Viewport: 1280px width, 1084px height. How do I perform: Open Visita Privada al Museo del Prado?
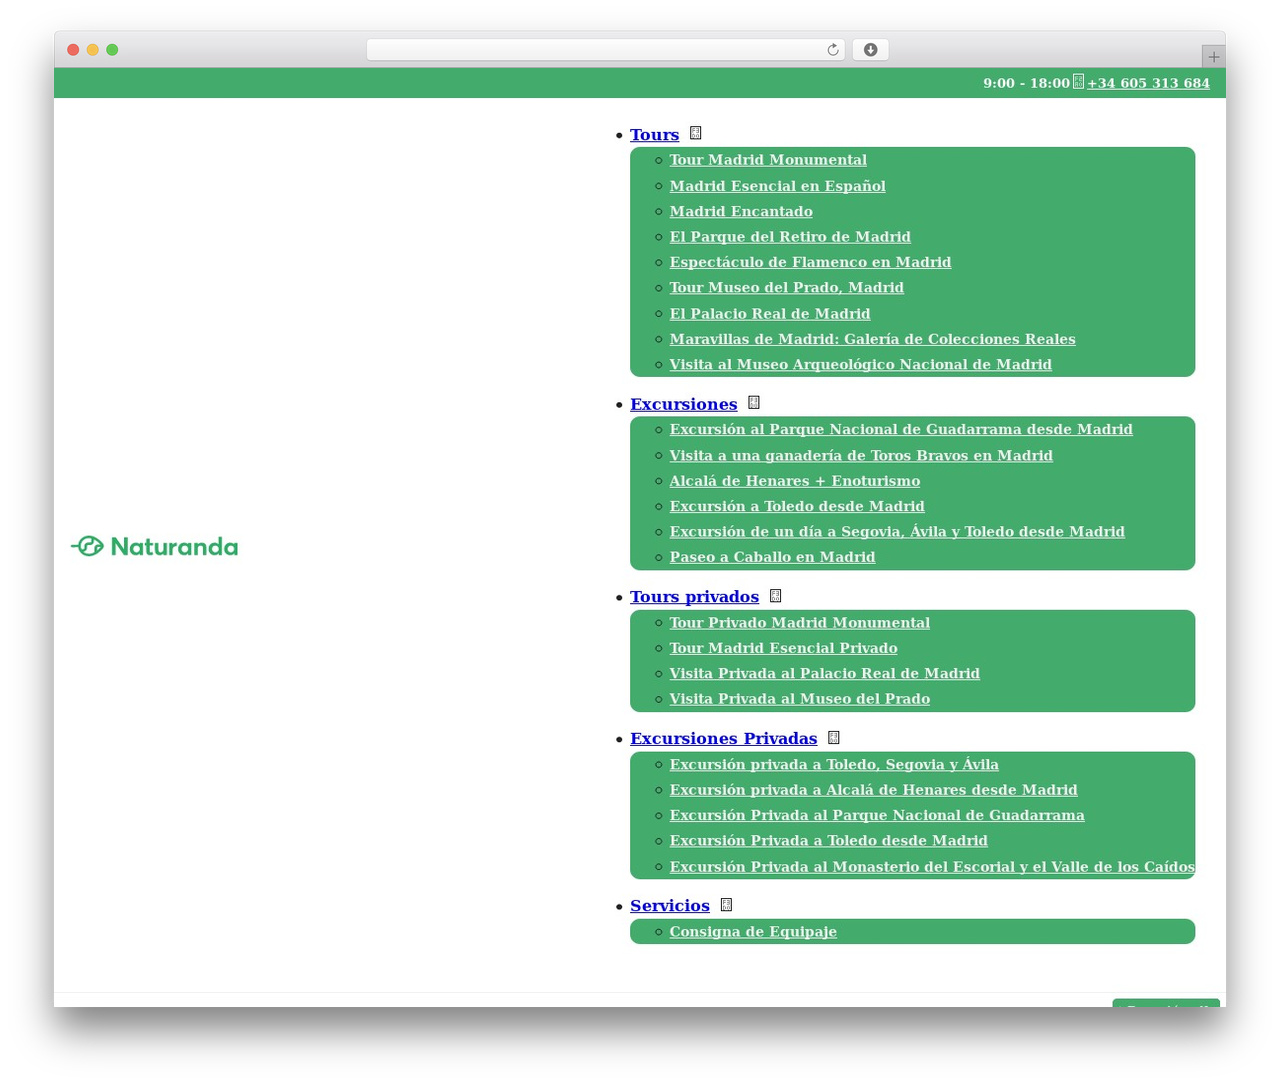(x=799, y=699)
